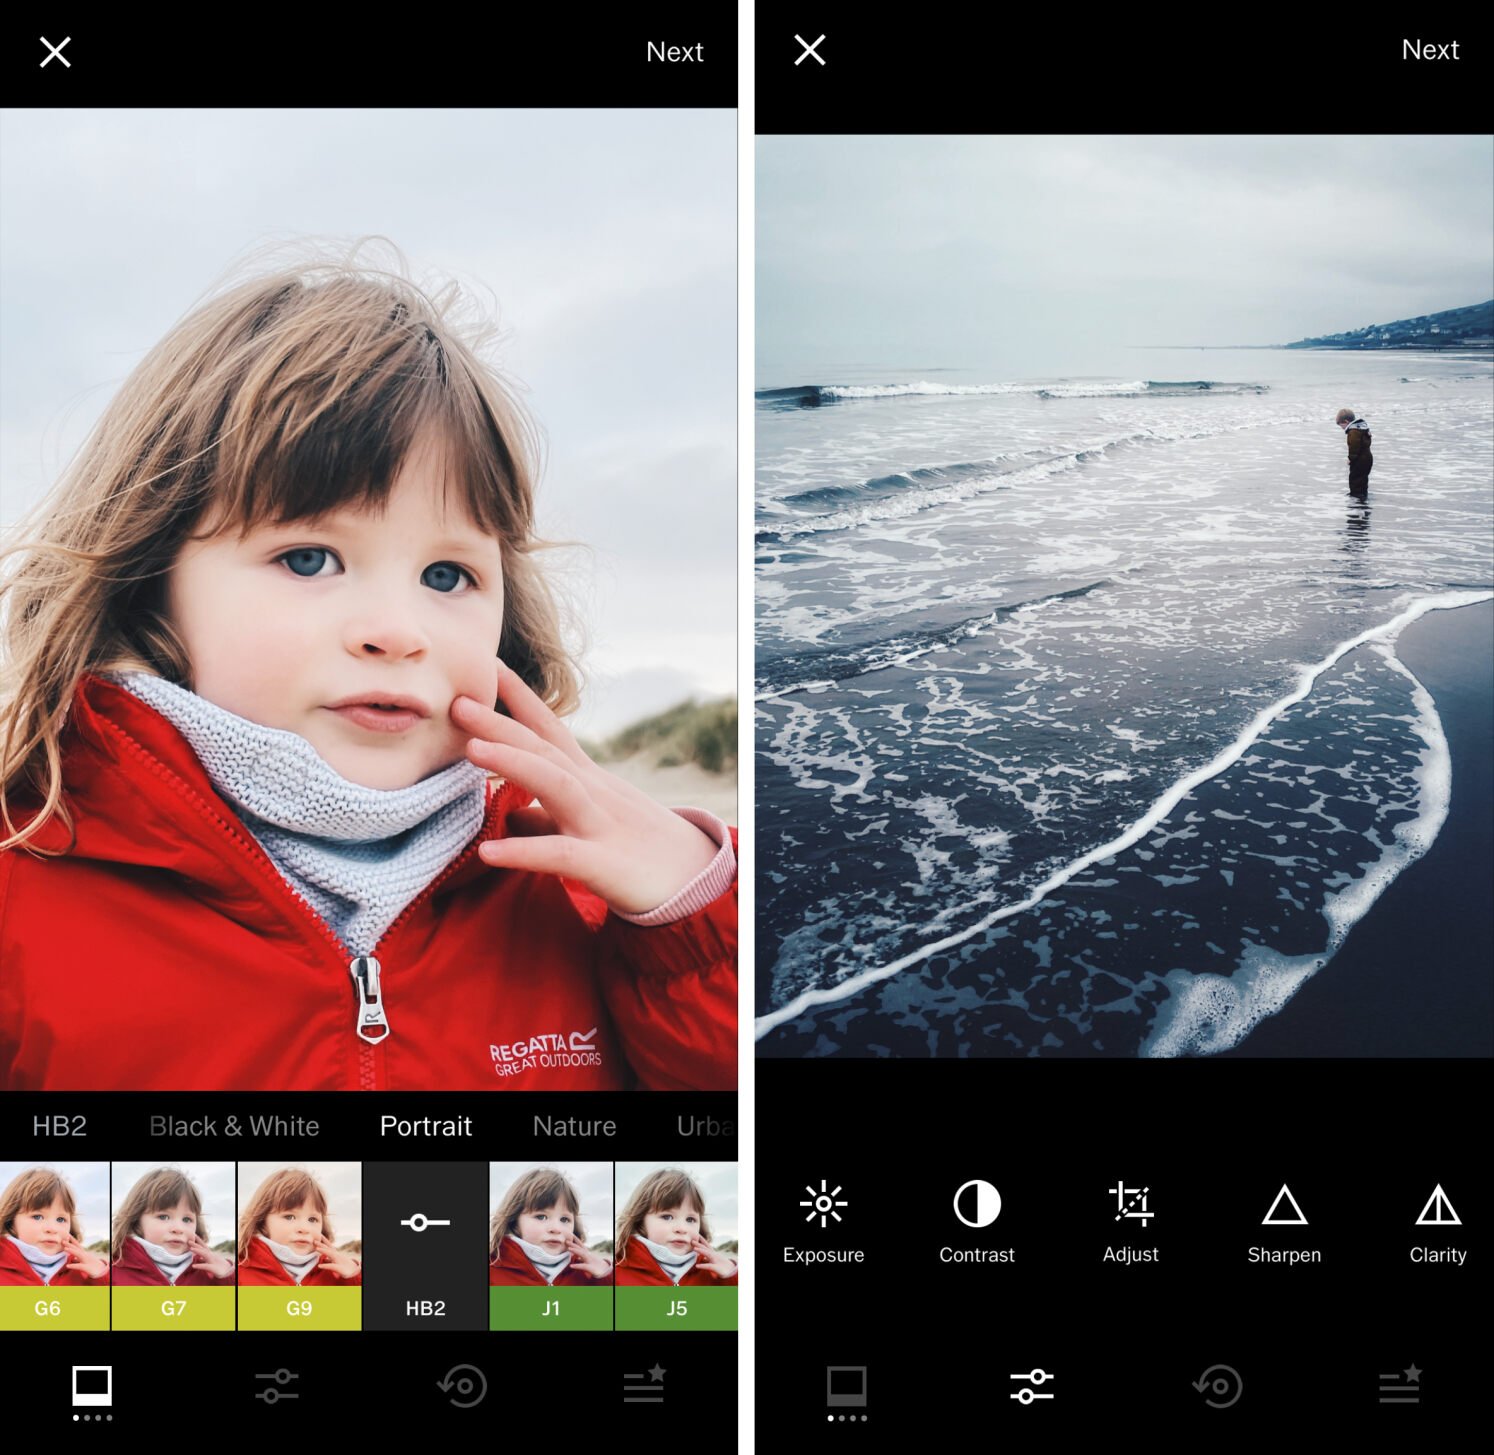
Task: Toggle the undo recent edits view
Action: click(x=463, y=1385)
